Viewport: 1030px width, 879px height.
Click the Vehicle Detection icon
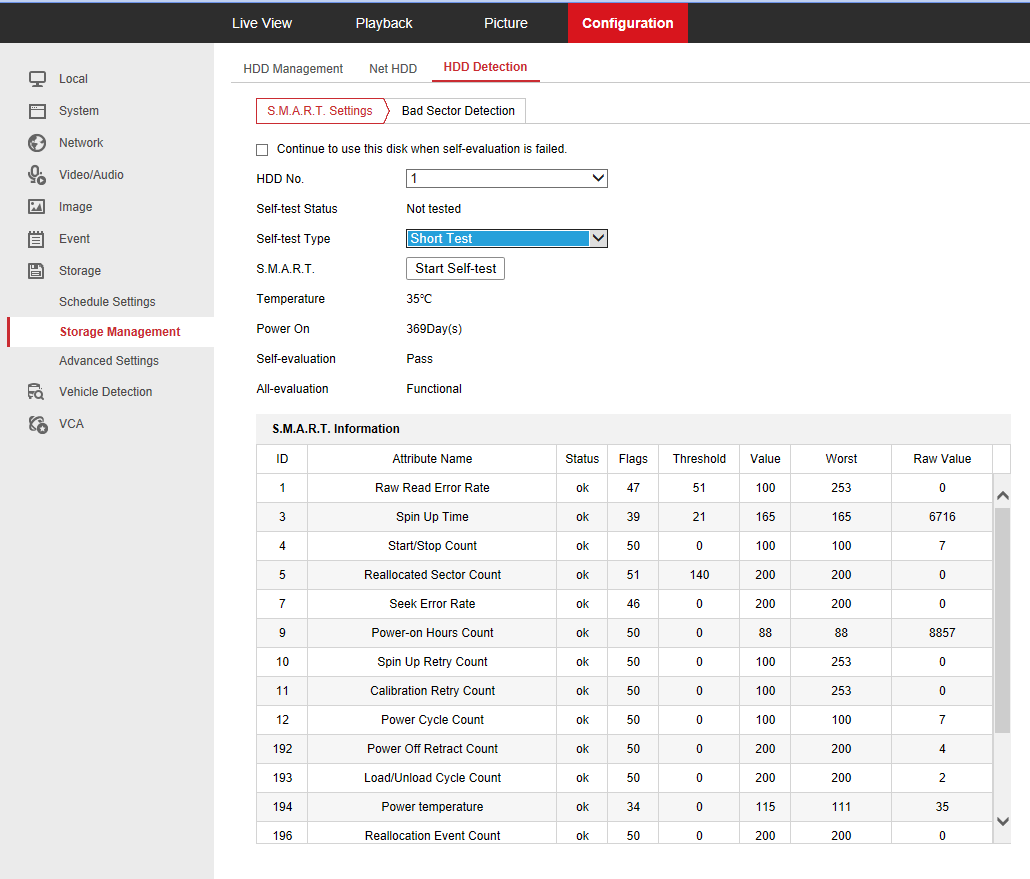(x=37, y=392)
